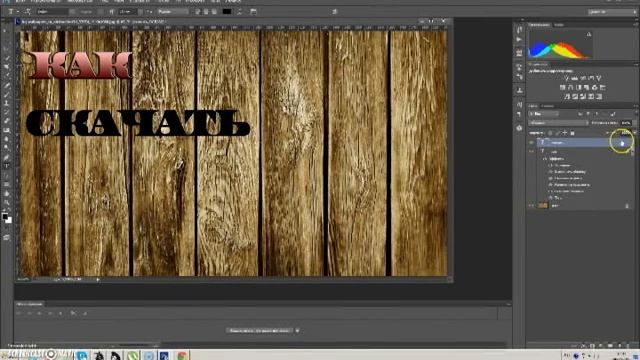Viewport: 640px width, 360px height.
Task: Add an Invert adjustment
Action: [x=567, y=97]
